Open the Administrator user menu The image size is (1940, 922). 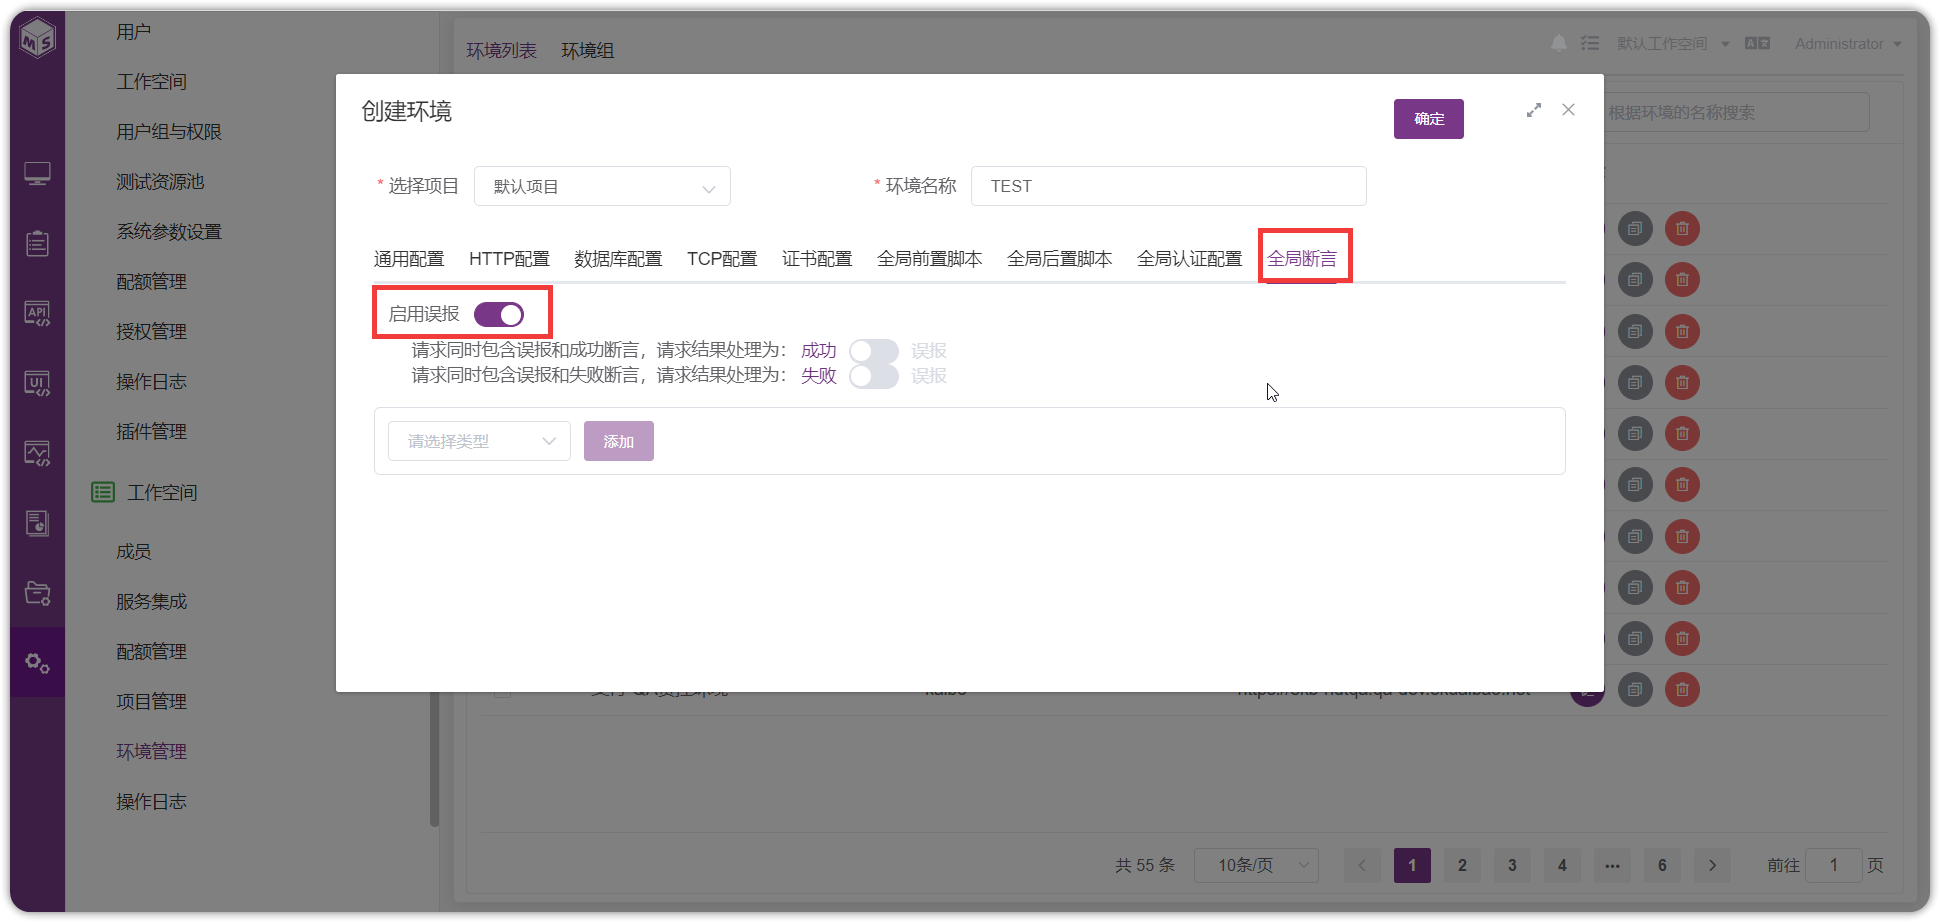[1848, 43]
